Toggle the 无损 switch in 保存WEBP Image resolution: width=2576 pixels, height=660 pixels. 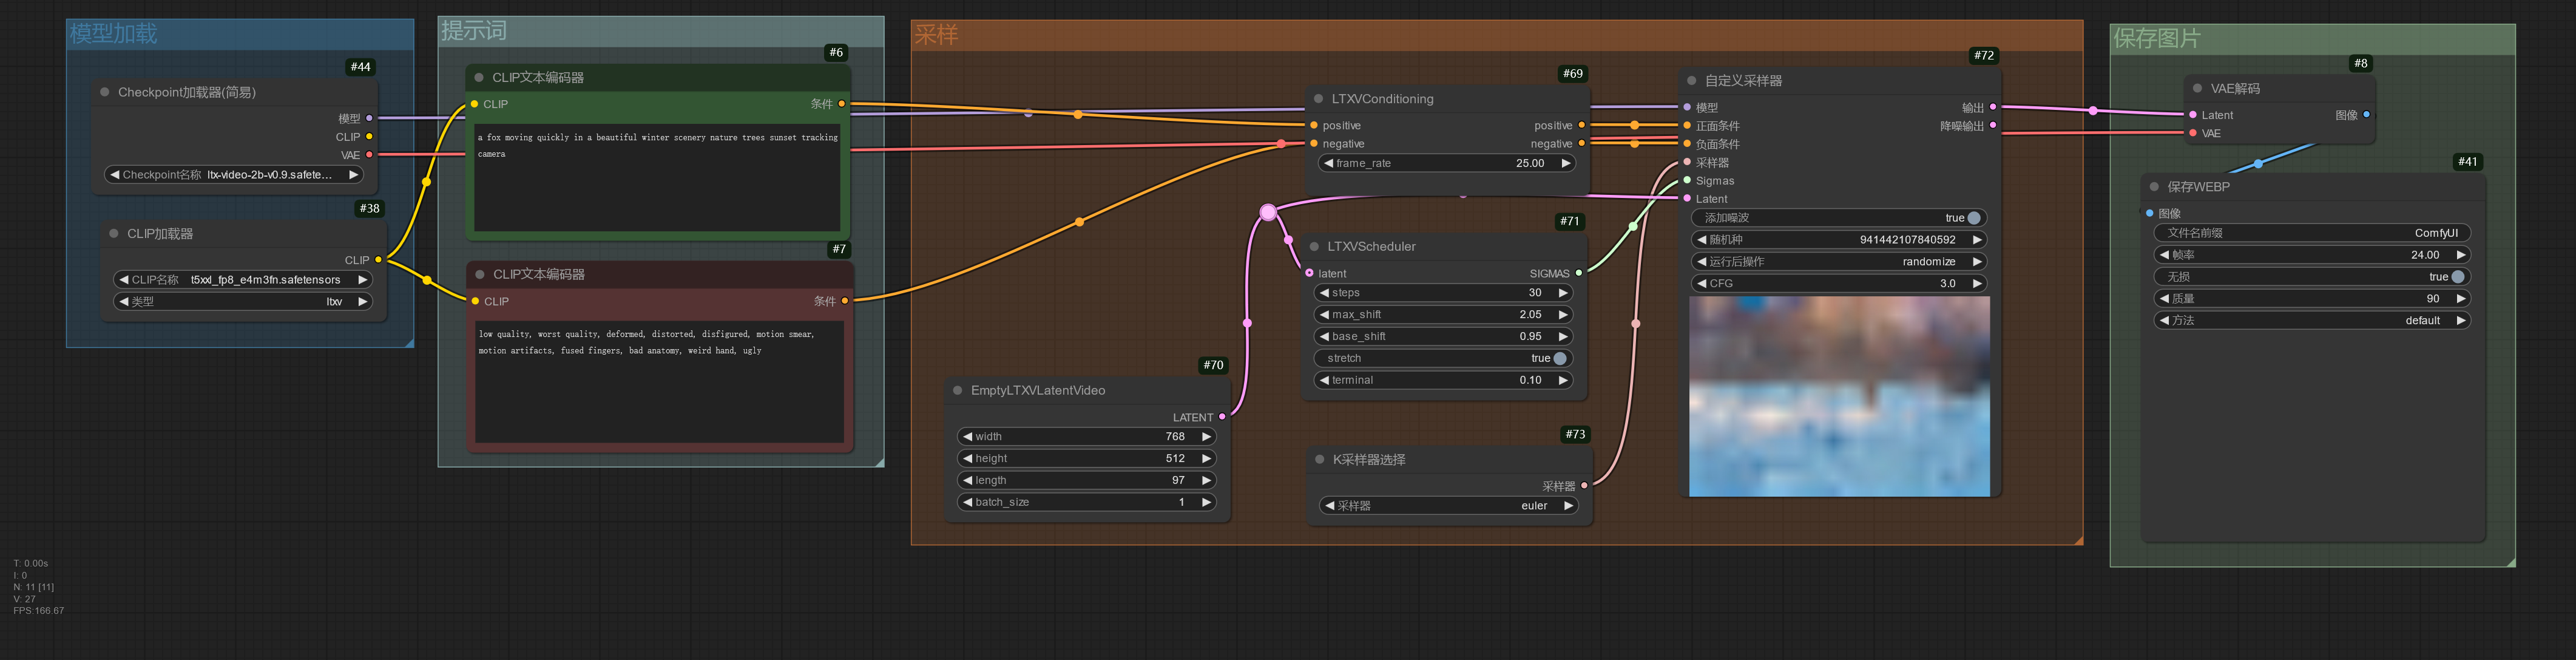(x=2457, y=277)
